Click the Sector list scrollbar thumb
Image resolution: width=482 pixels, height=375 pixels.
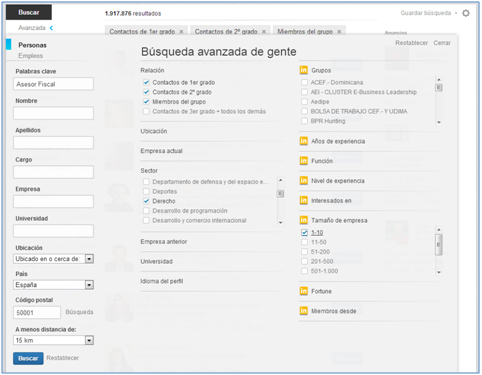click(x=281, y=194)
